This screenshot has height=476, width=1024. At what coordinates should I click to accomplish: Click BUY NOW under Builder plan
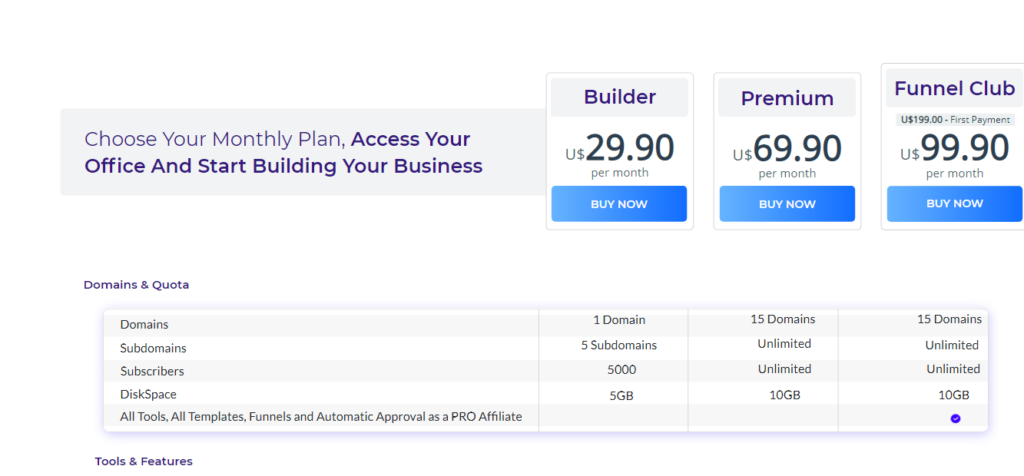point(619,204)
